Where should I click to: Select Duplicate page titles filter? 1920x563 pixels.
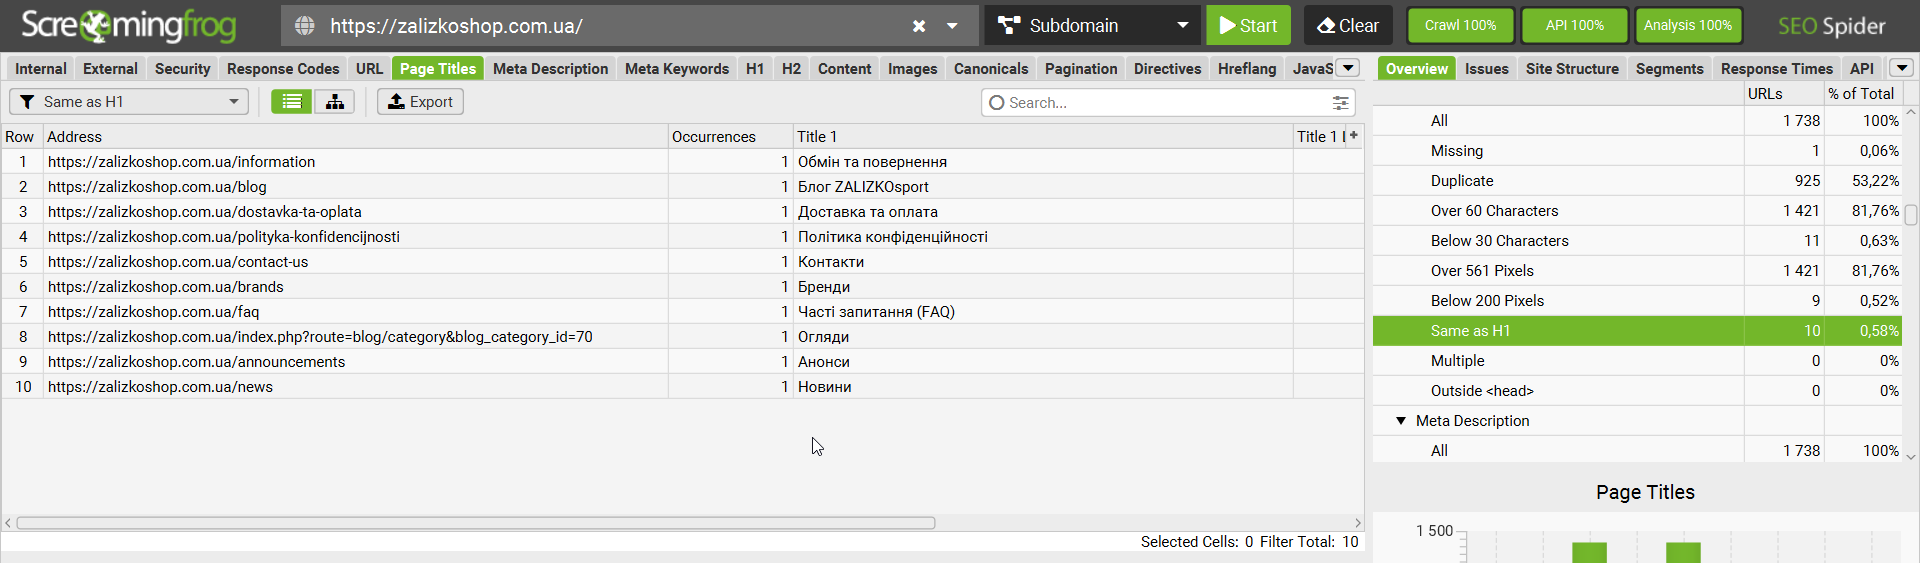coord(1637,181)
